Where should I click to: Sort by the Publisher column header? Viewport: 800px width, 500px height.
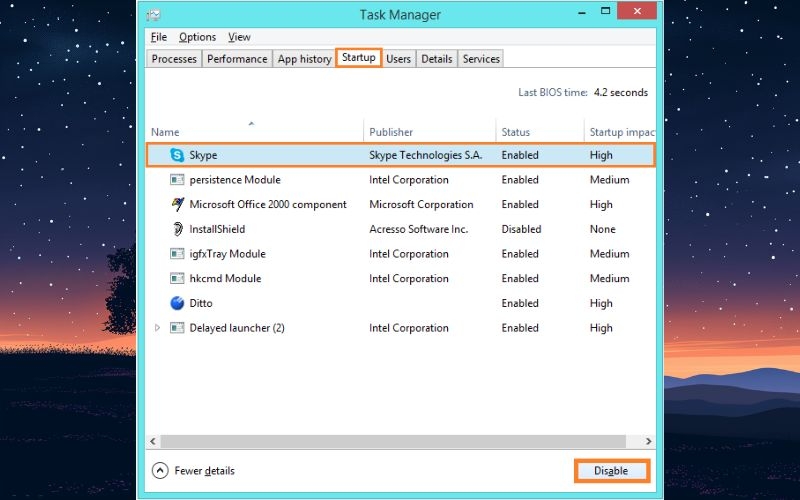tap(391, 132)
